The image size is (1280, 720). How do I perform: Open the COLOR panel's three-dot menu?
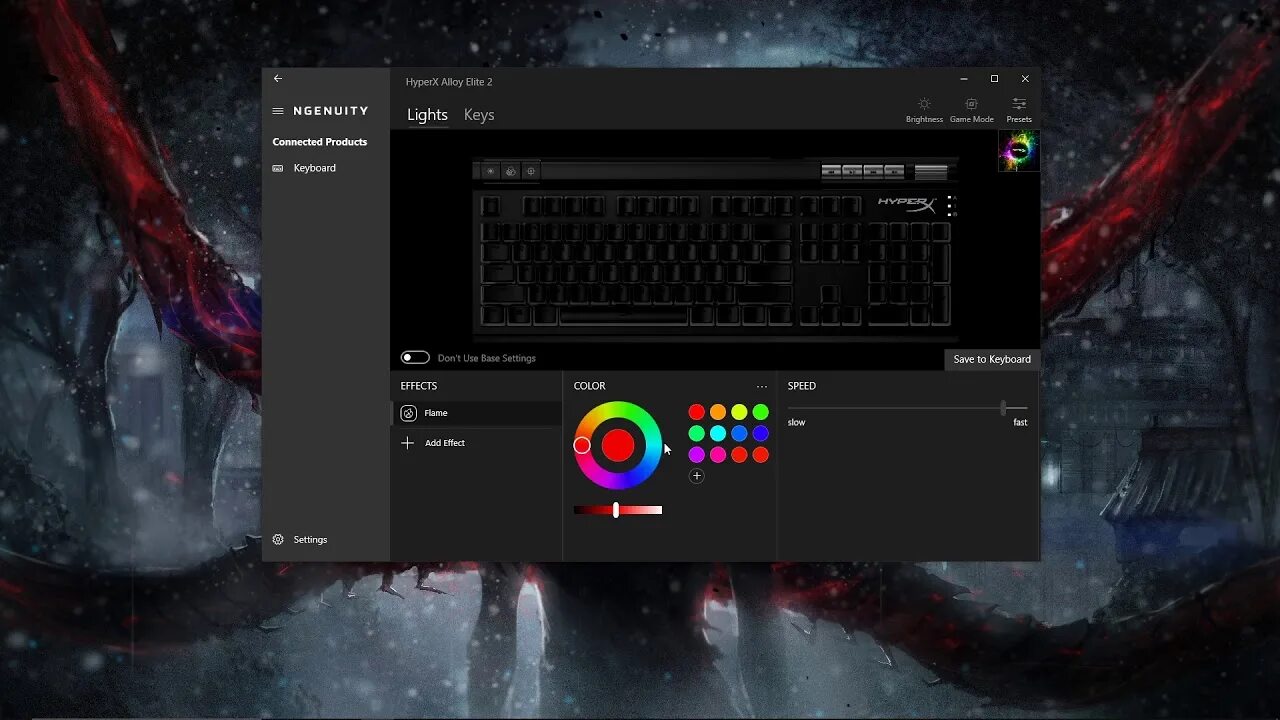click(x=762, y=386)
